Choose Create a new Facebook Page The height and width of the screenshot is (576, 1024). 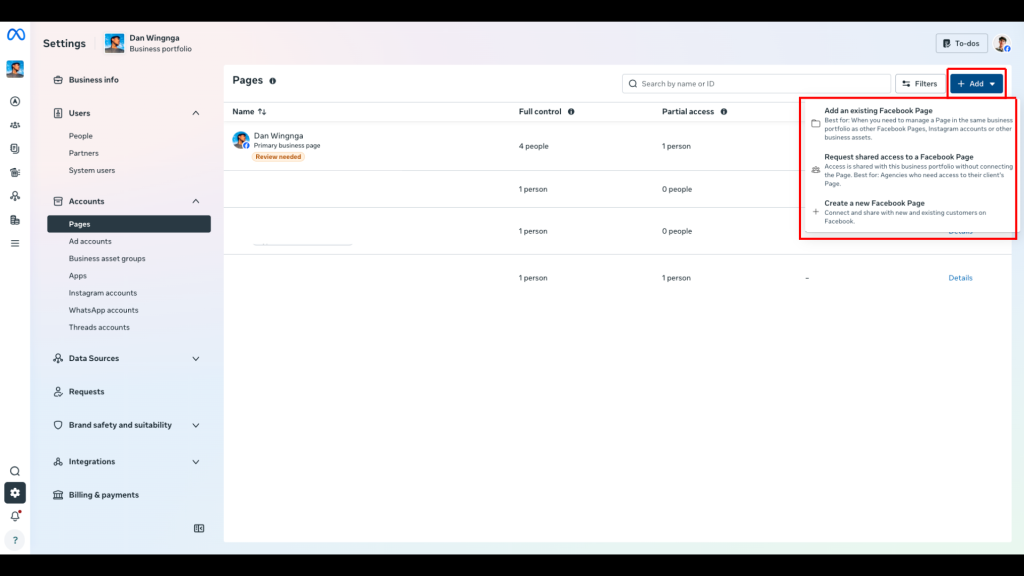[912, 212]
